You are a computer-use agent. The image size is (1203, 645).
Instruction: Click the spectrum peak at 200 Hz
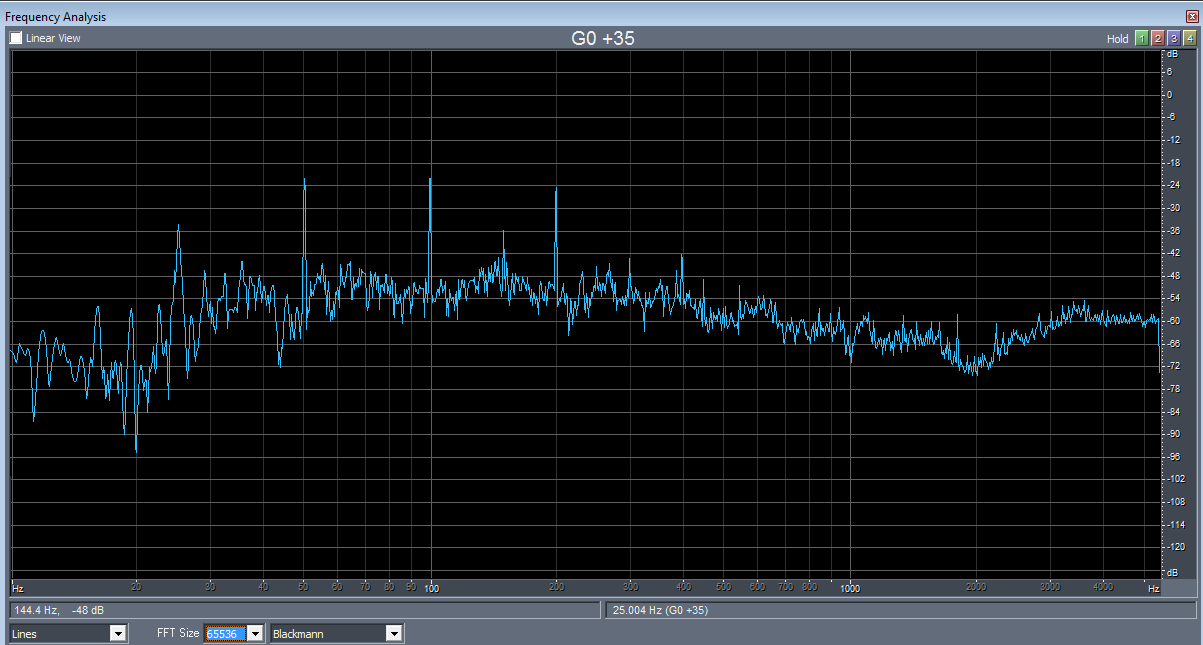[556, 190]
